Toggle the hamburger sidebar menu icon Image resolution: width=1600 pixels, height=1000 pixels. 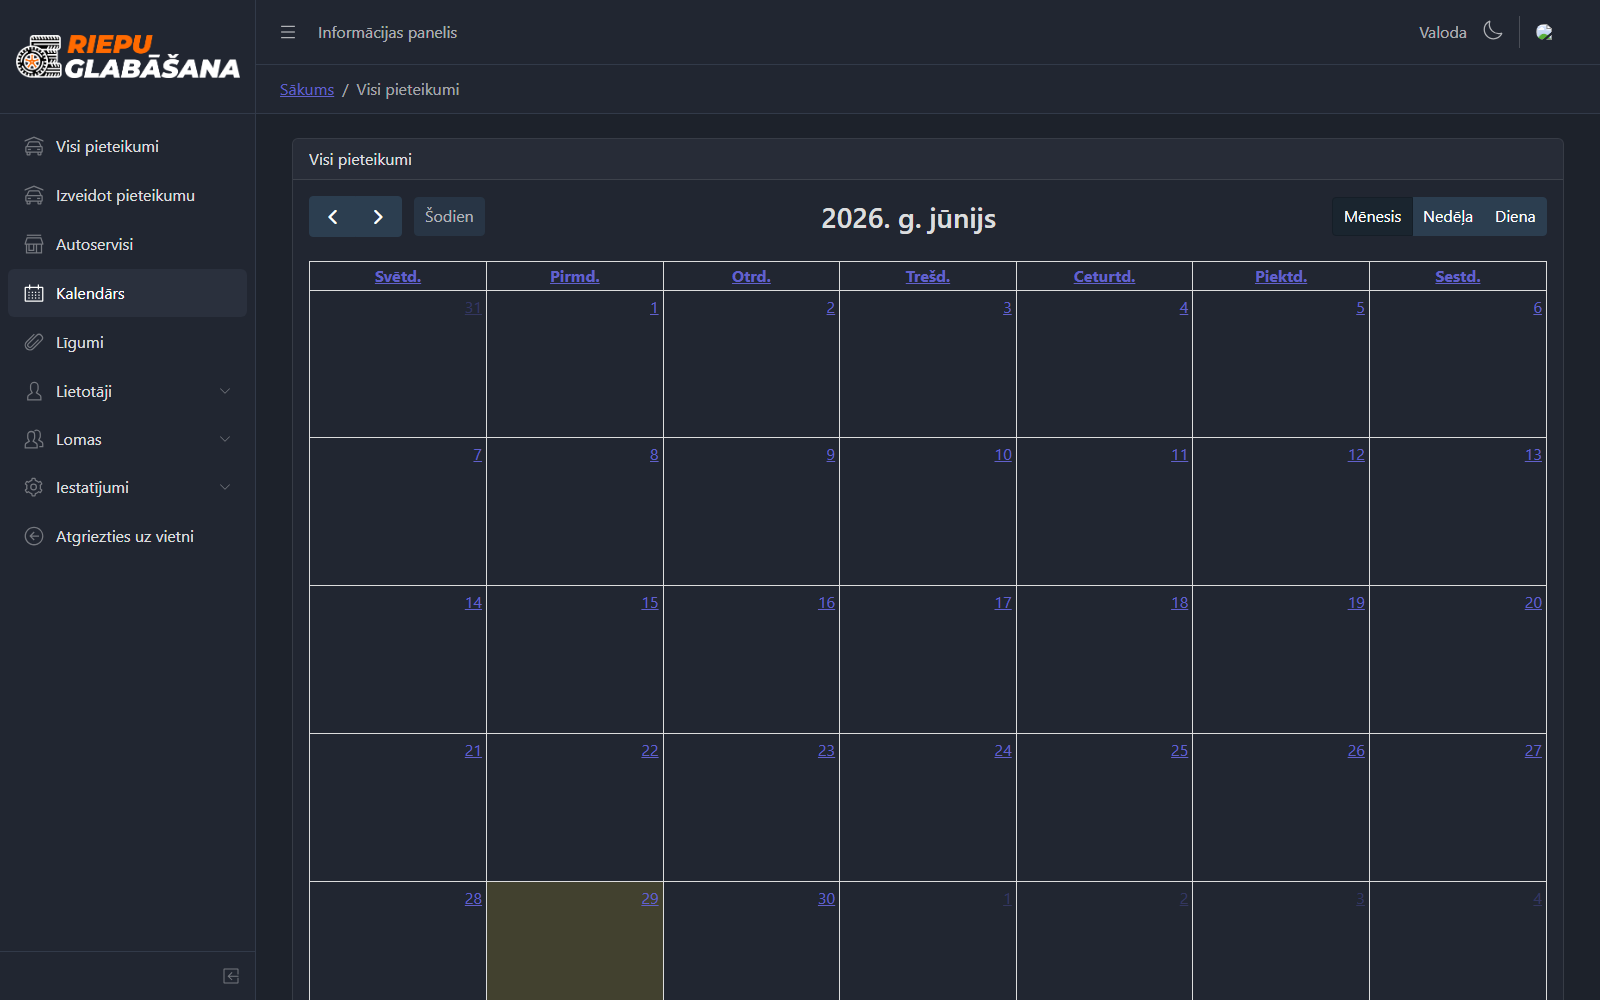288,32
